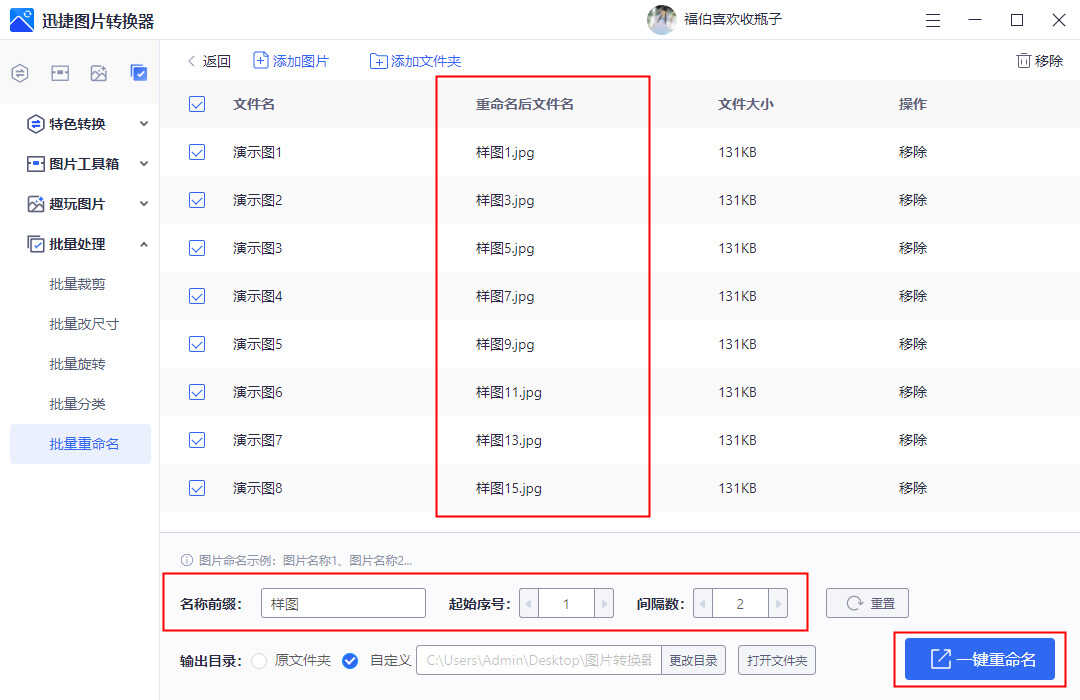Uncheck the 演示图5 row checkbox
This screenshot has width=1080, height=700.
tap(197, 344)
